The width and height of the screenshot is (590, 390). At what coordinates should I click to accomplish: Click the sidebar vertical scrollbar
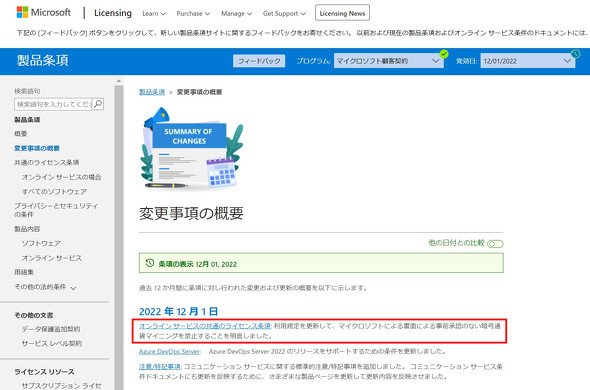pos(119,233)
